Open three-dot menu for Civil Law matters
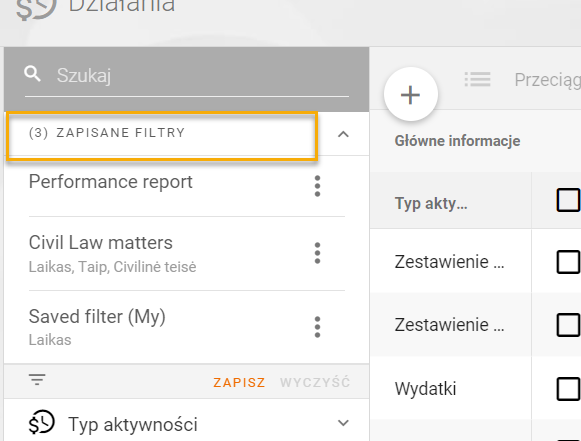 [317, 253]
